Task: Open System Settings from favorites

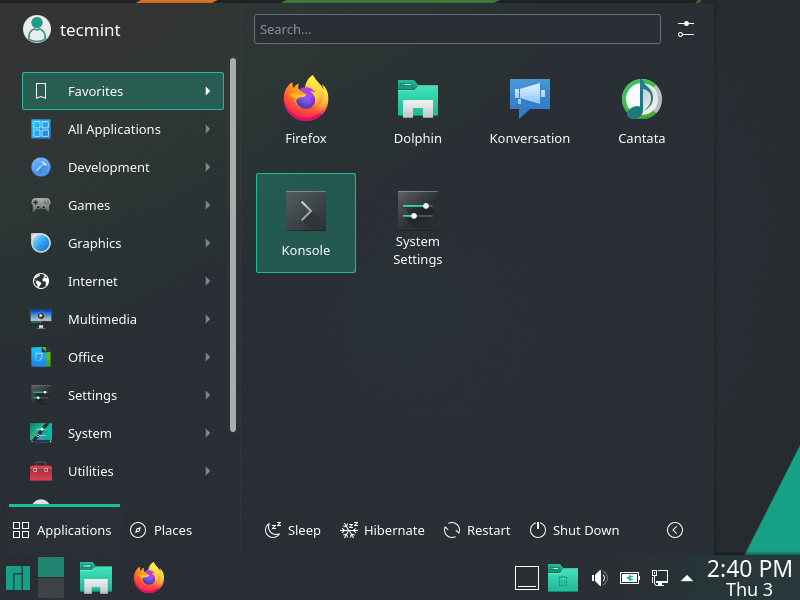Action: (417, 228)
